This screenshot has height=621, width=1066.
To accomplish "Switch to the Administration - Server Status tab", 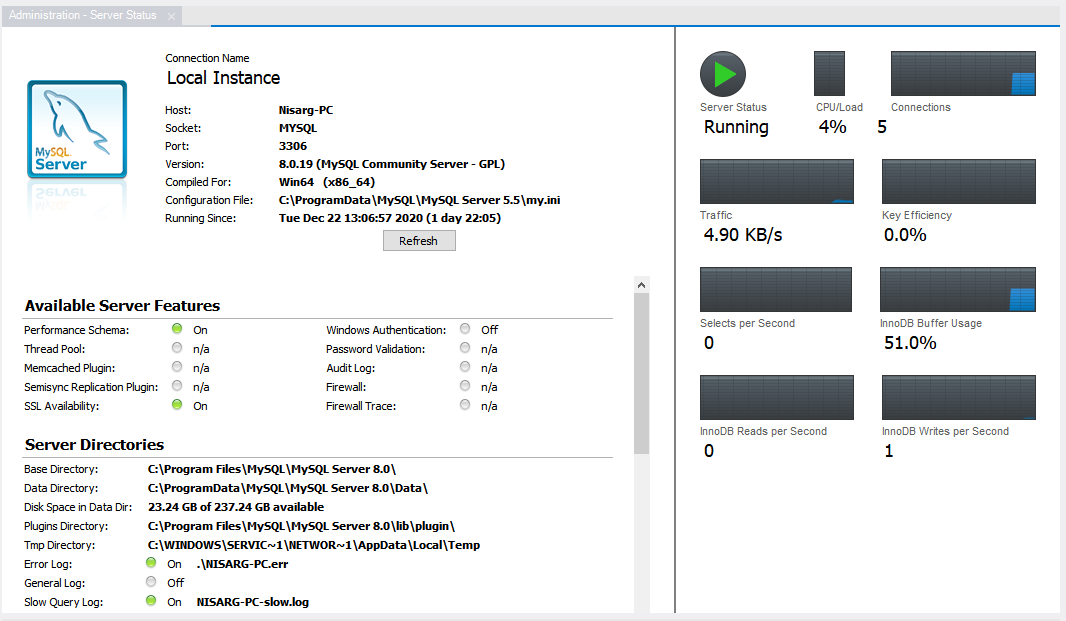I will 80,14.
